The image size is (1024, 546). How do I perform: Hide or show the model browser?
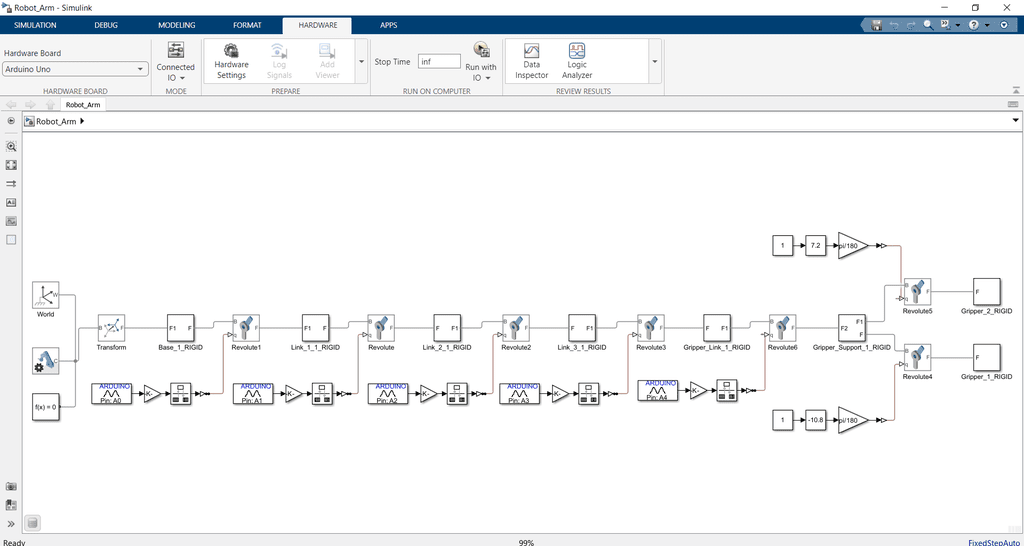coord(11,523)
